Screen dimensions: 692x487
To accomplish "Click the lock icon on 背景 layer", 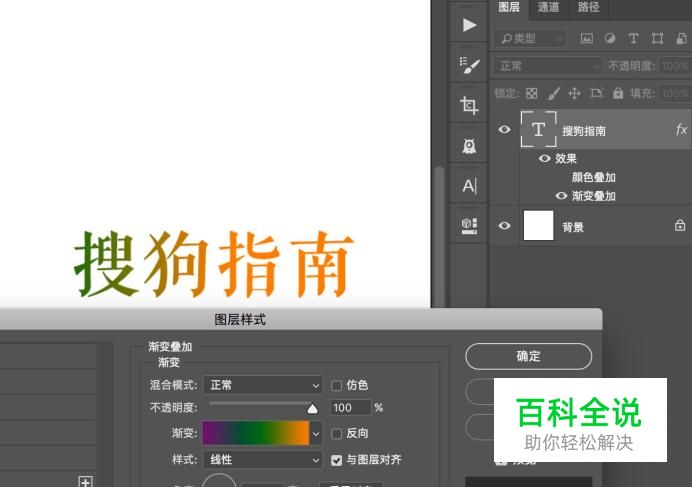I will [680, 225].
